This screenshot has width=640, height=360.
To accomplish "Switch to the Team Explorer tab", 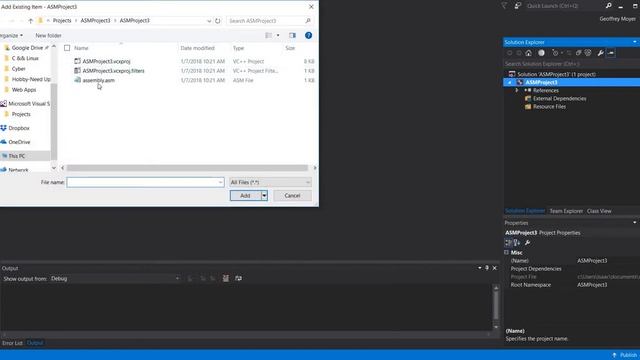I will [x=566, y=211].
